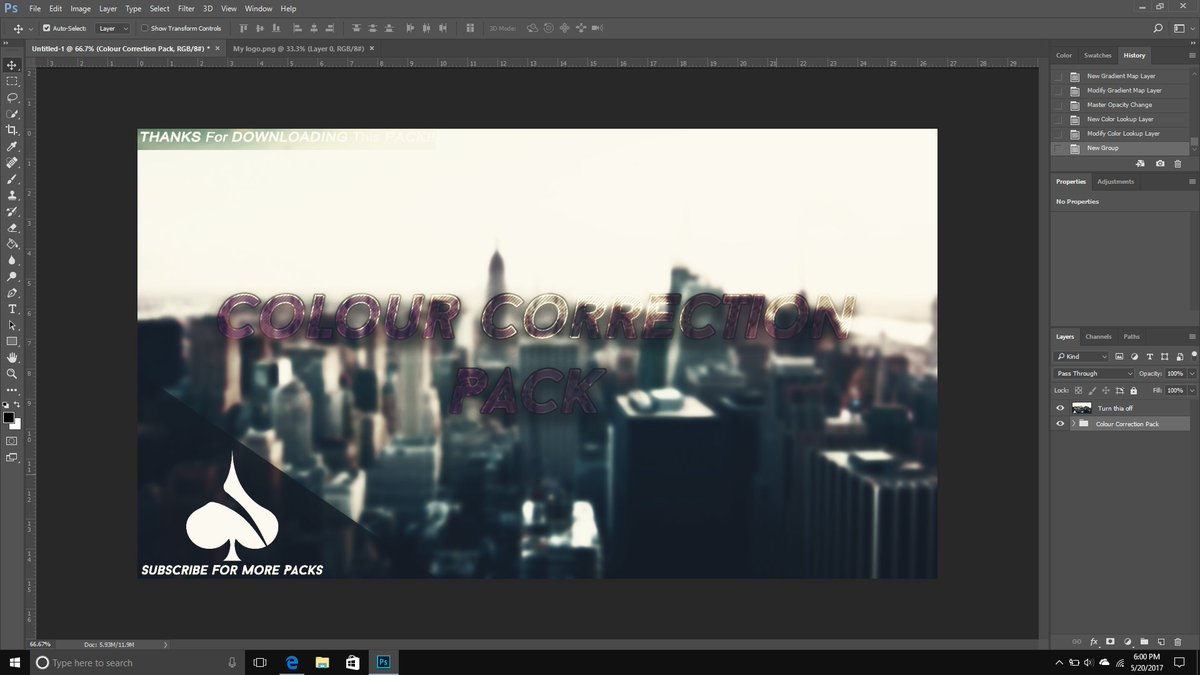
Task: Select the Pen tool
Action: (12, 293)
